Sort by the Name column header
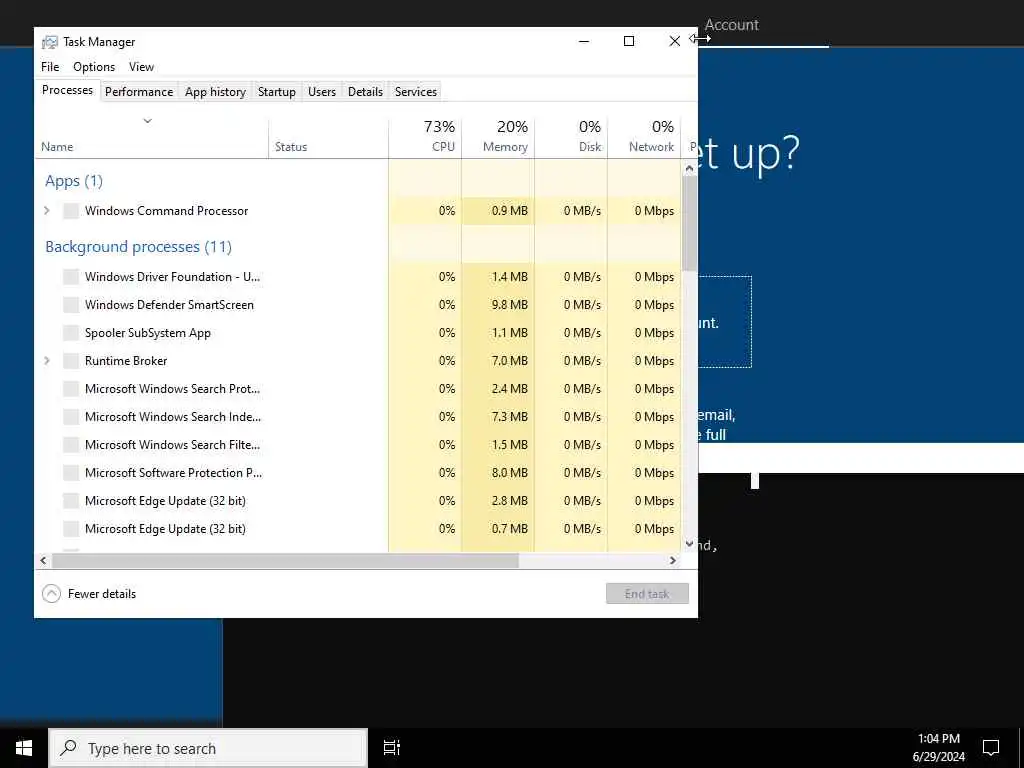The image size is (1024, 768). tap(152, 136)
